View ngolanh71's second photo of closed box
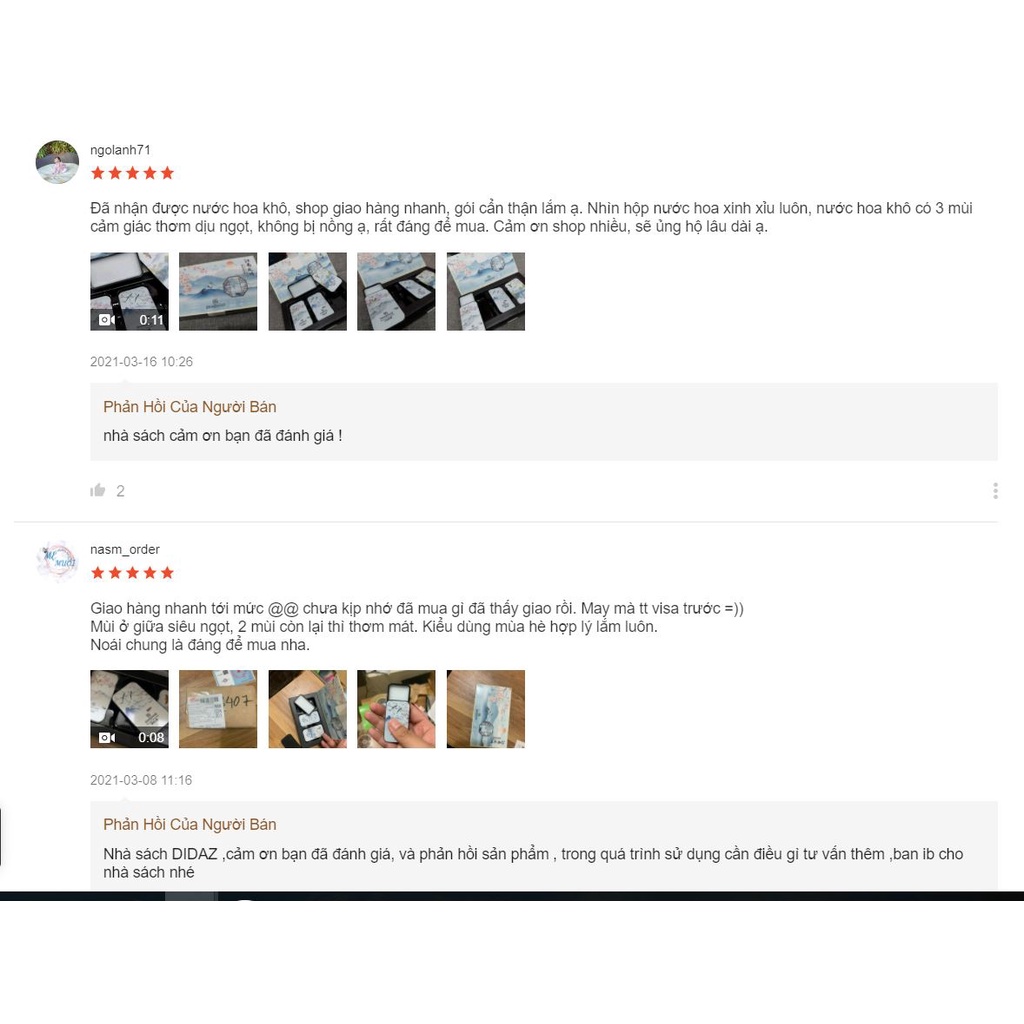1024x1024 pixels. click(x=218, y=291)
